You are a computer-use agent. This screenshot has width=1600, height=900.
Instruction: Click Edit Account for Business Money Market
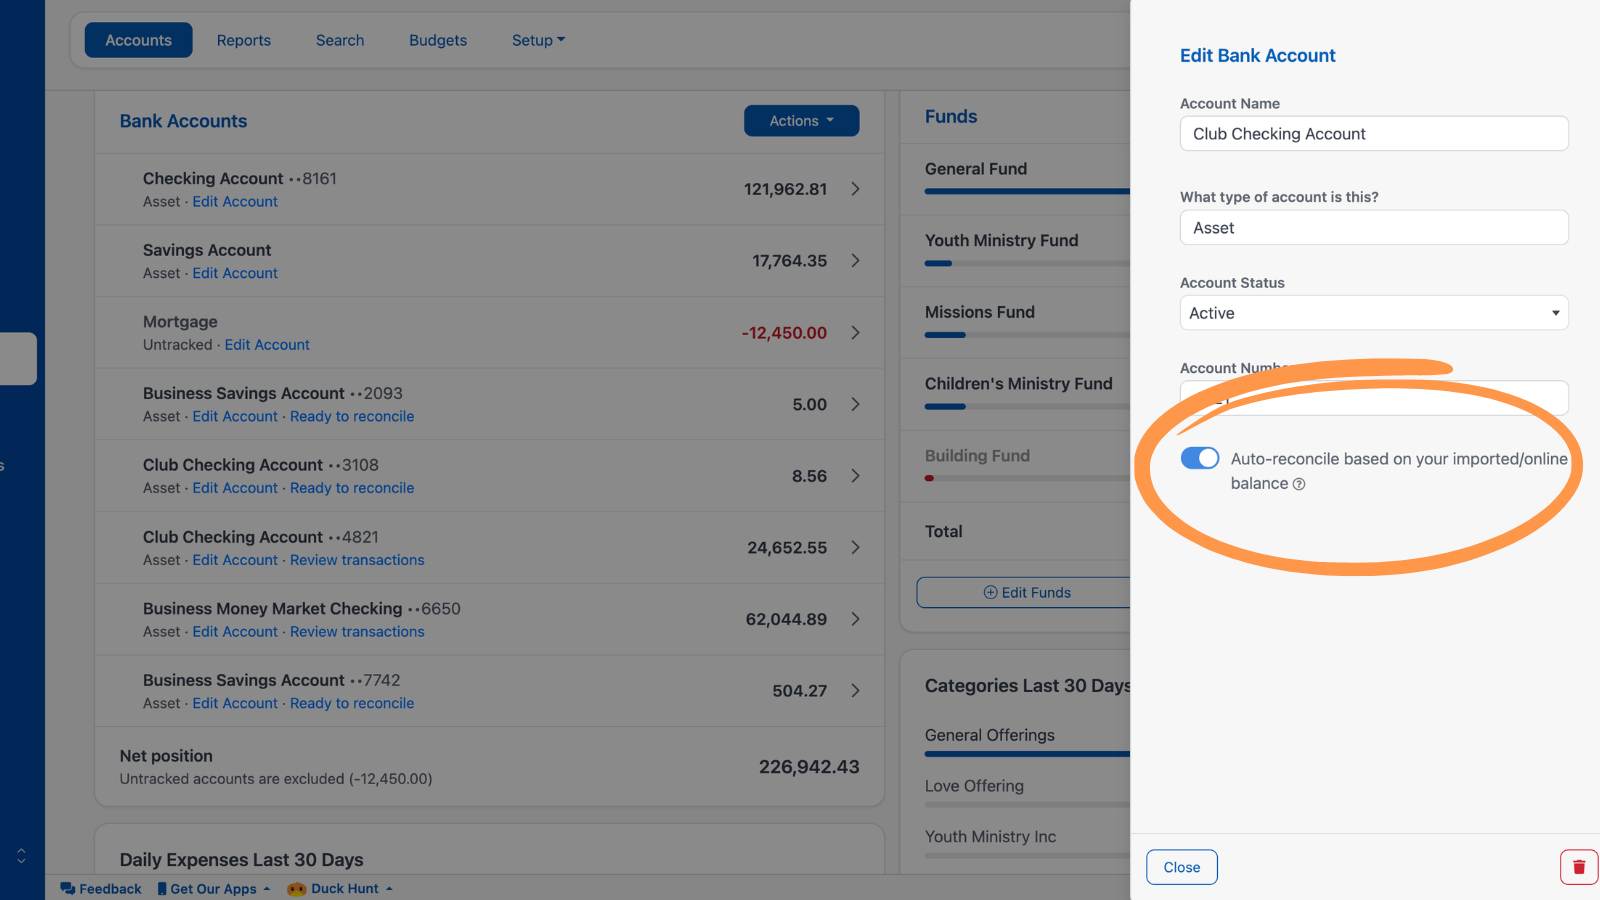pos(235,632)
